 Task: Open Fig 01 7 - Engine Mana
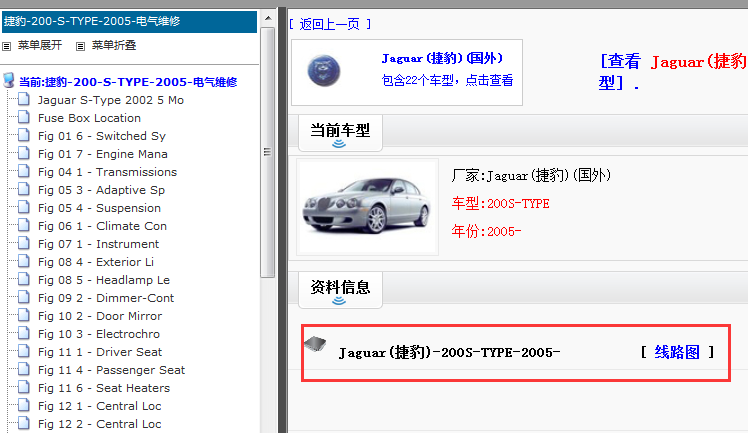(x=103, y=154)
